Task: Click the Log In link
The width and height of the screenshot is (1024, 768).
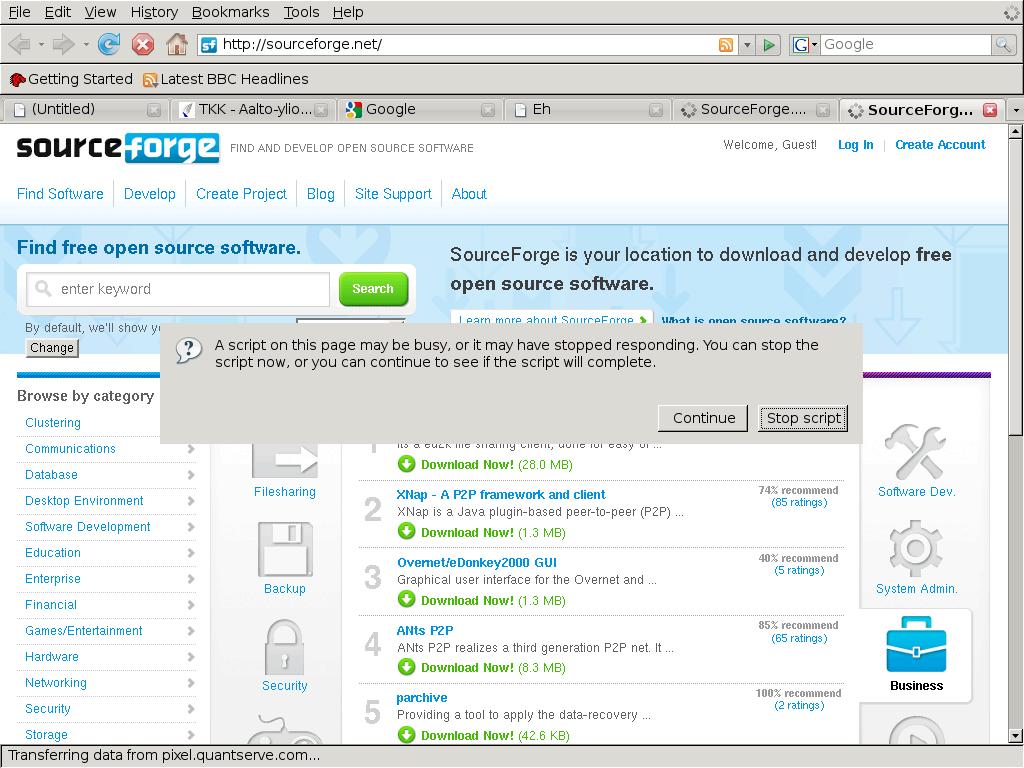Action: click(856, 145)
